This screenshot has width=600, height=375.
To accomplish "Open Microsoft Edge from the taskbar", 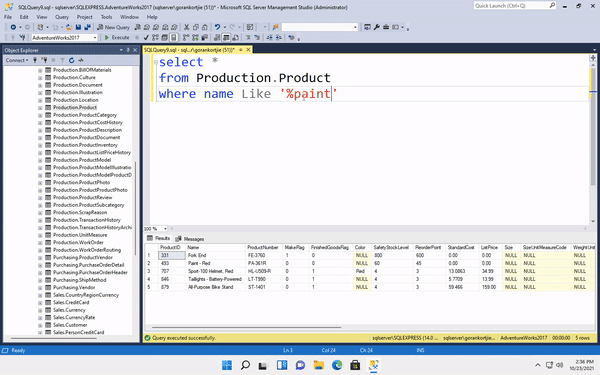I will (x=337, y=365).
